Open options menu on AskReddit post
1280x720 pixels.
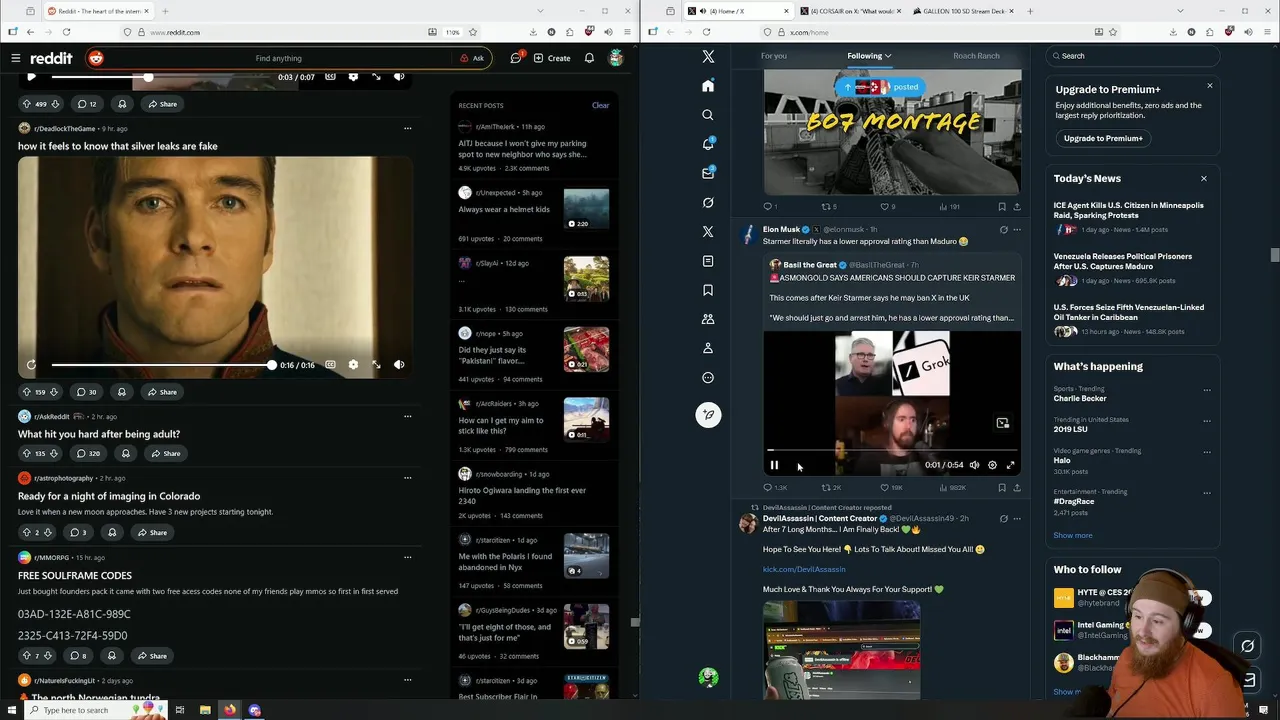point(407,416)
